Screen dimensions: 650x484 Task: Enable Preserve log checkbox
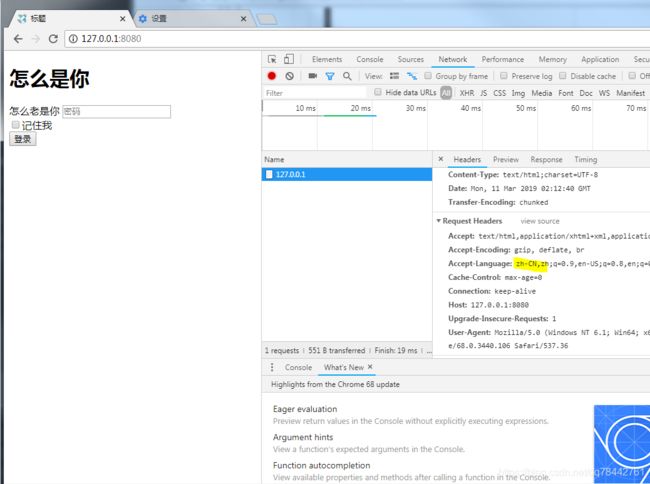click(504, 76)
